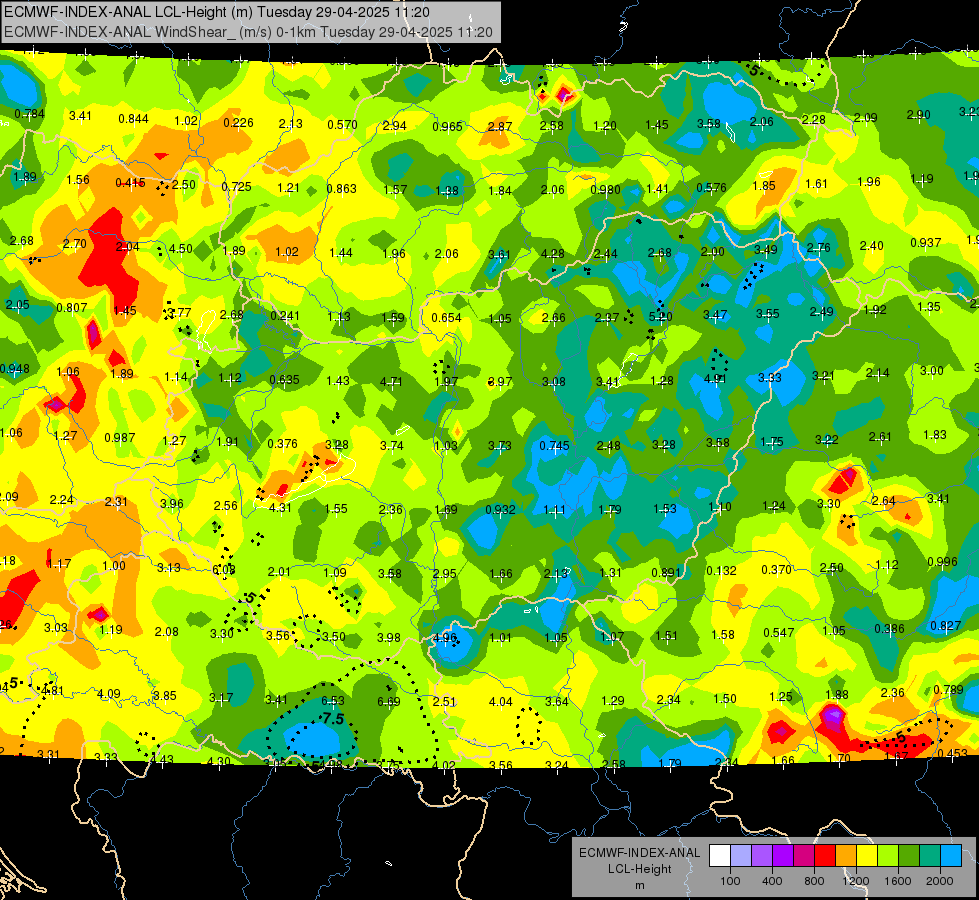Click the wind shear value 0.370
This screenshot has width=979, height=900.
tap(777, 570)
